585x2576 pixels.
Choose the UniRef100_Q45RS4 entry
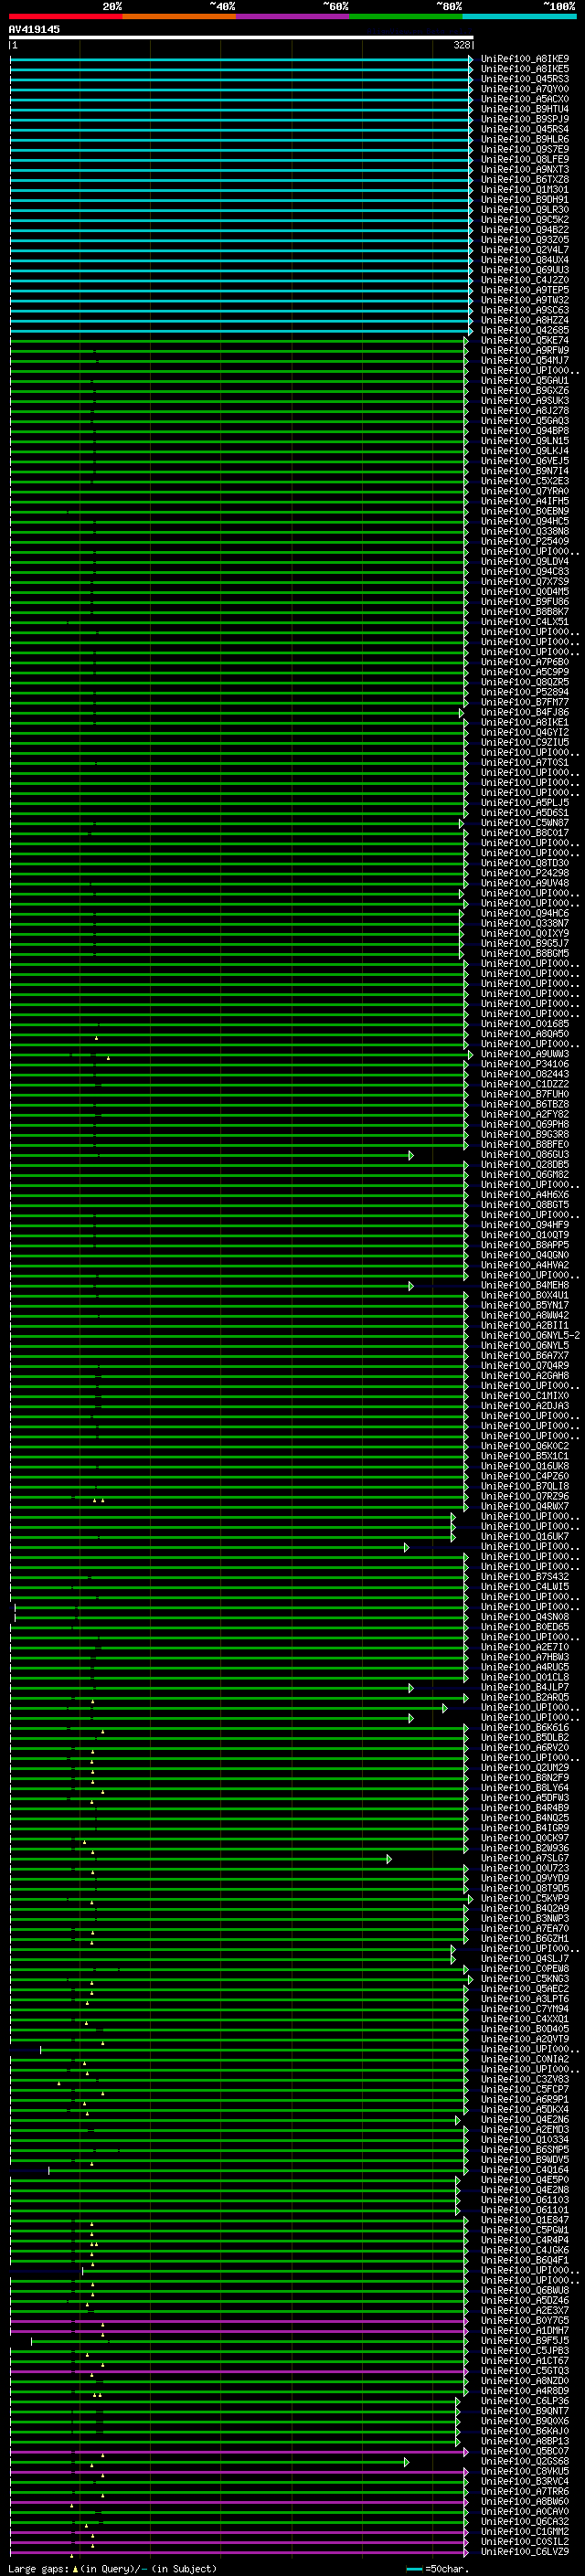[525, 129]
